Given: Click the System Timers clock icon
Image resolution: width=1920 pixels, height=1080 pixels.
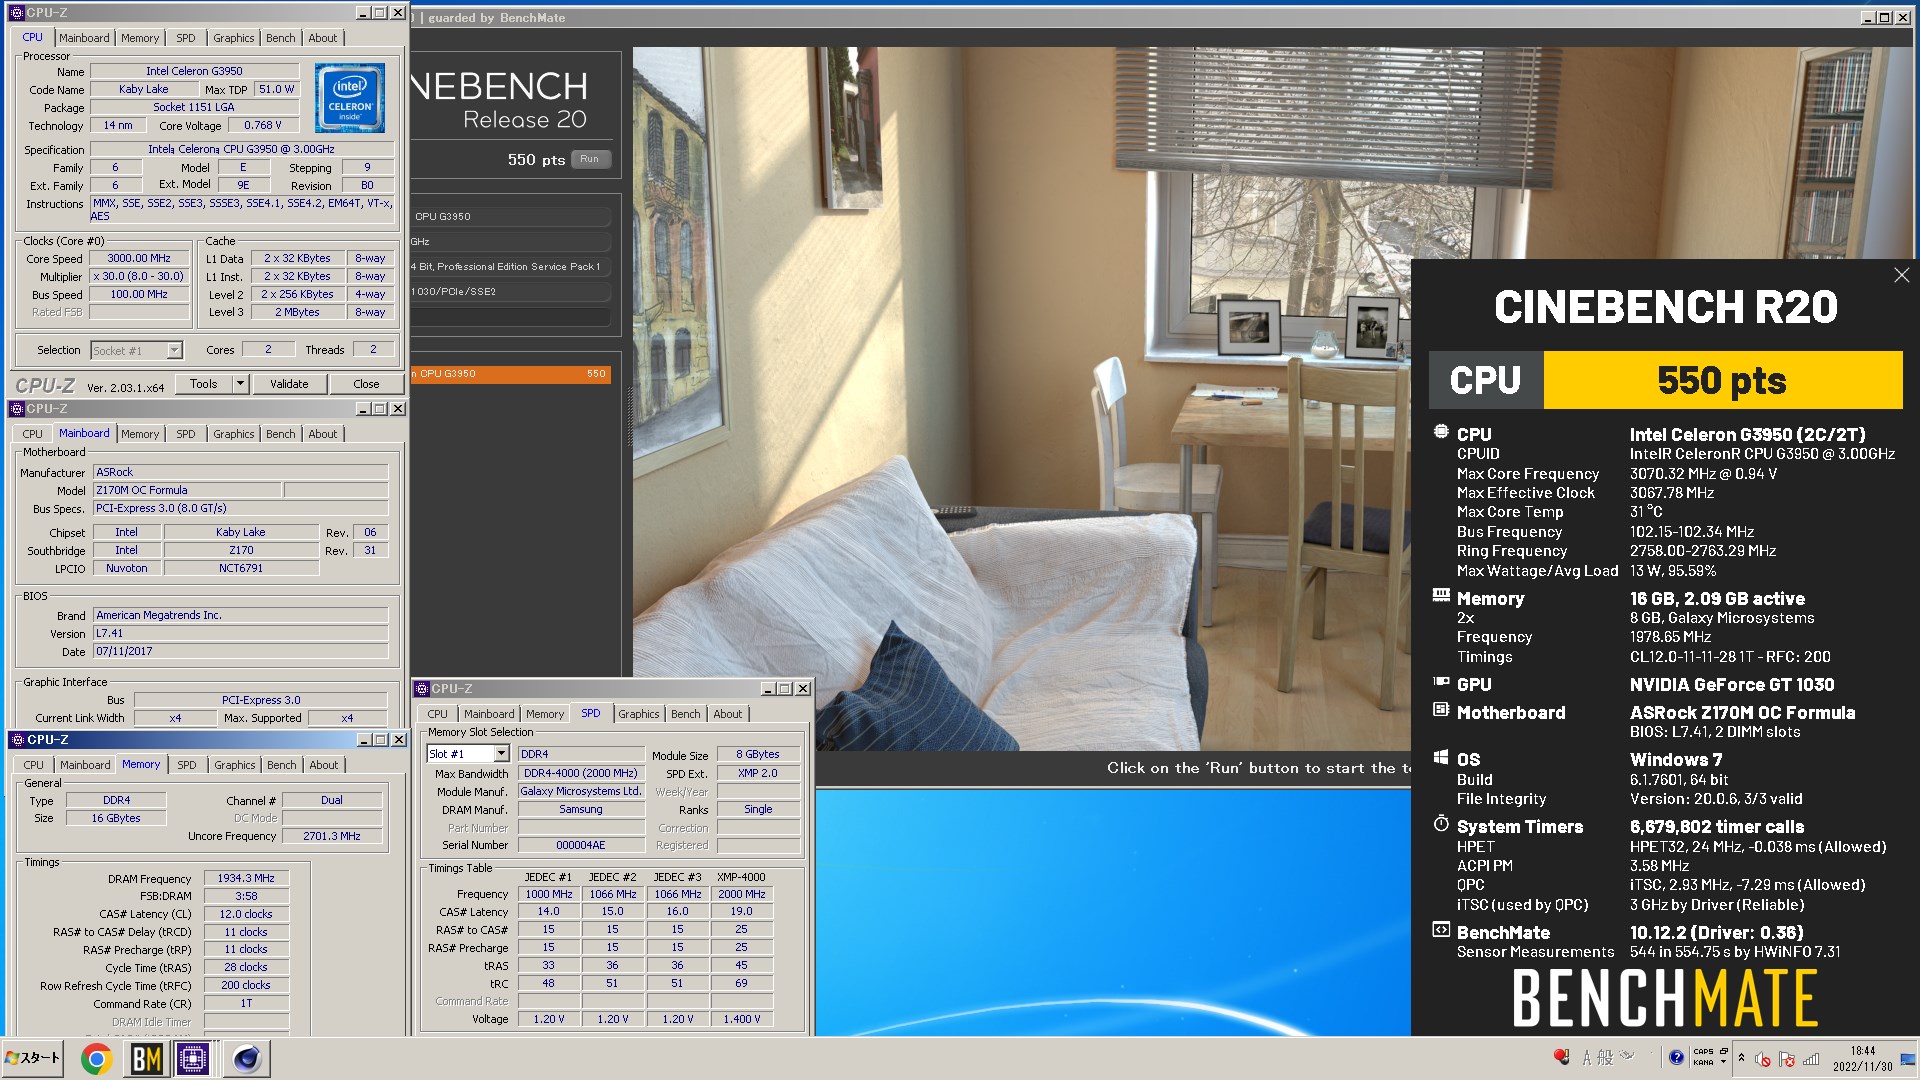Looking at the screenshot, I should click(x=1441, y=824).
